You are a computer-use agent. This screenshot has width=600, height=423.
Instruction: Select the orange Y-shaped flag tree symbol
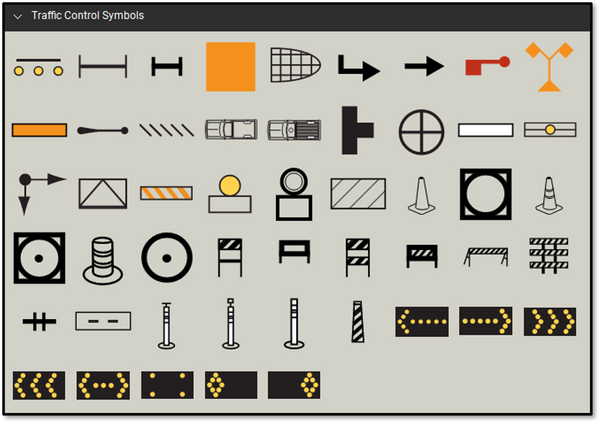tap(549, 66)
